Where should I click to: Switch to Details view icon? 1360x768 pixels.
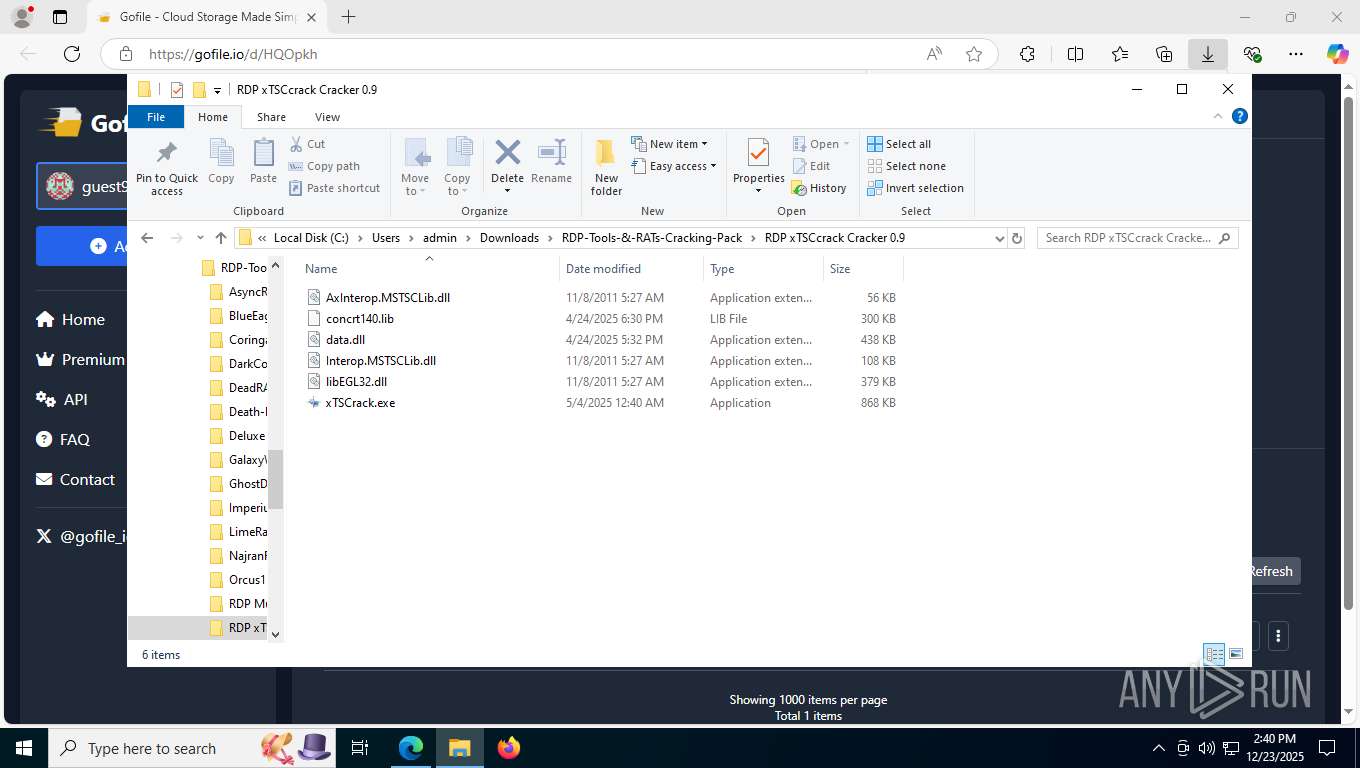1214,654
